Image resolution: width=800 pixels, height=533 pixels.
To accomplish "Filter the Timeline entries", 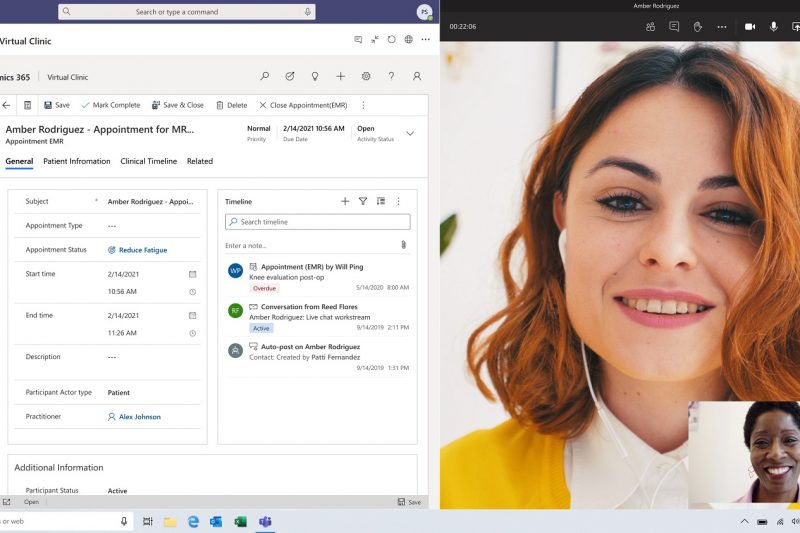I will point(363,201).
